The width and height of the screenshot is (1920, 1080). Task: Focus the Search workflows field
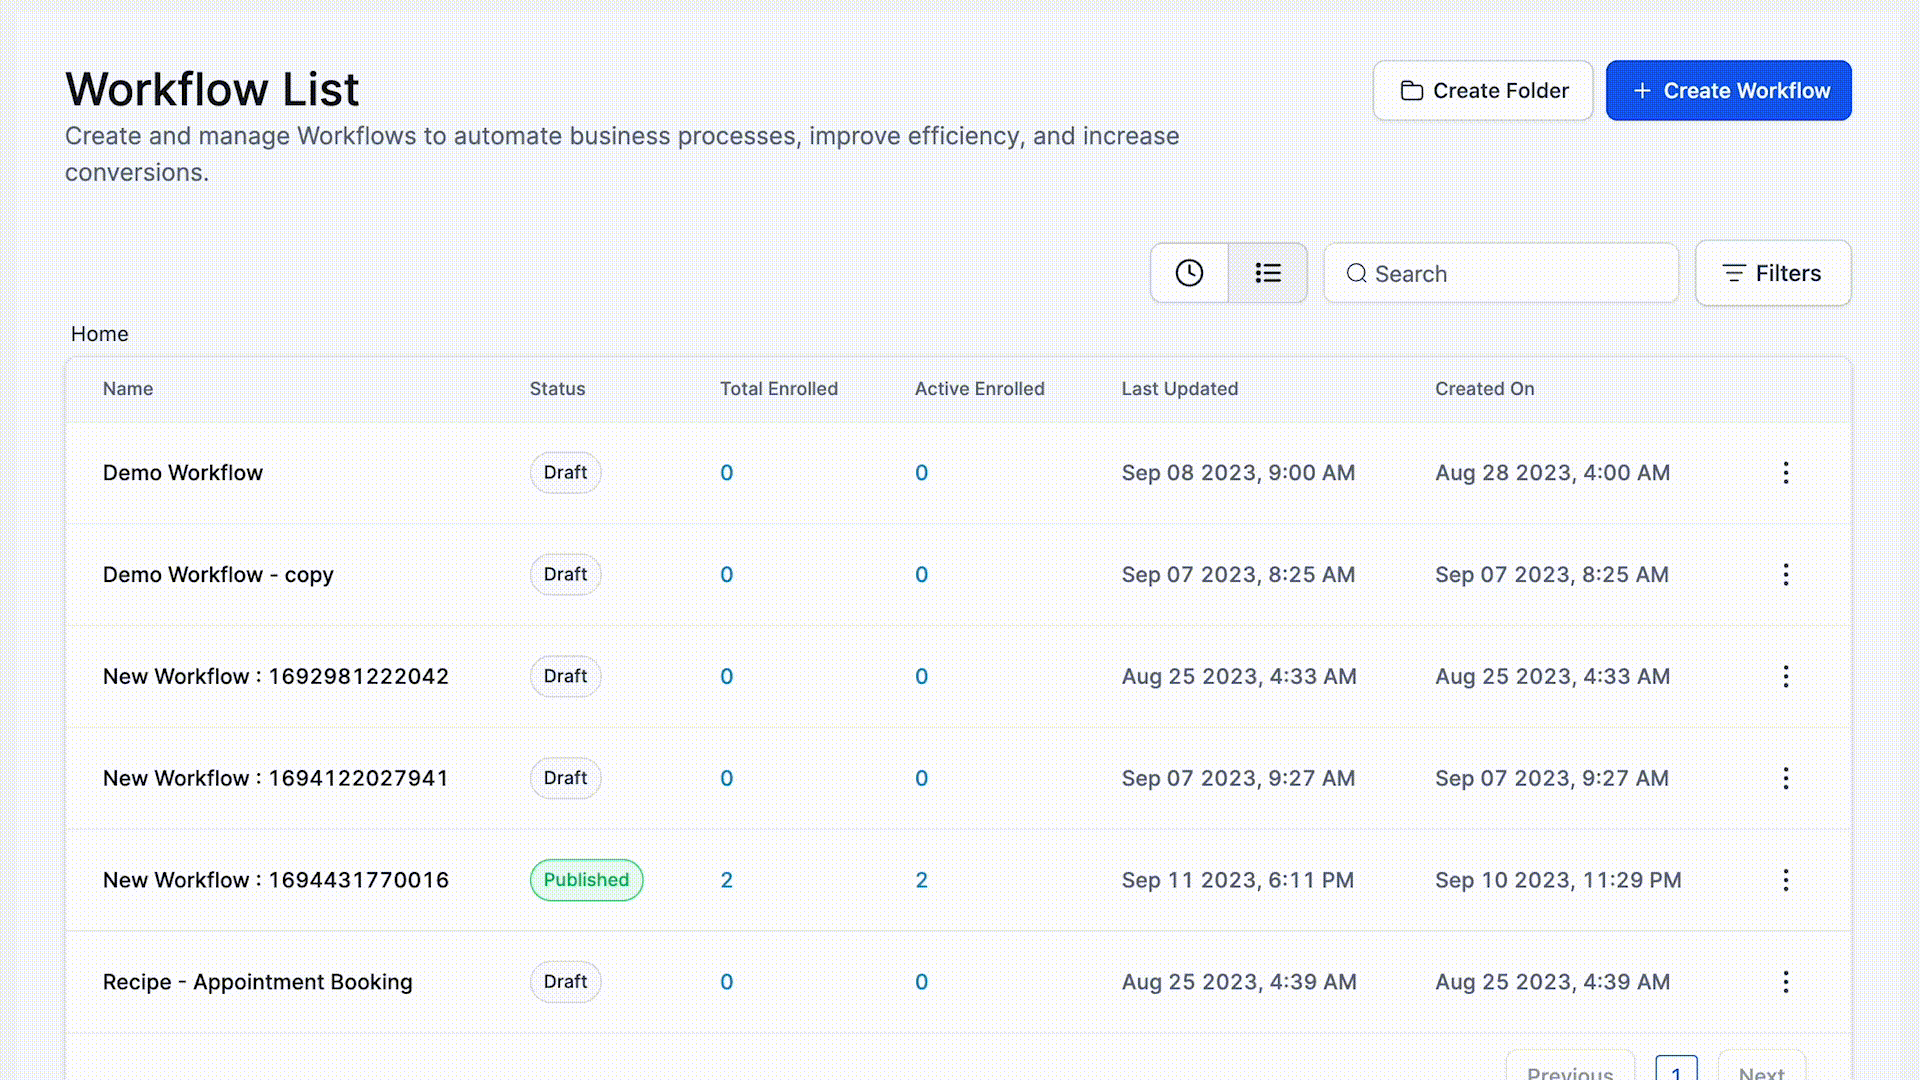pos(1510,273)
